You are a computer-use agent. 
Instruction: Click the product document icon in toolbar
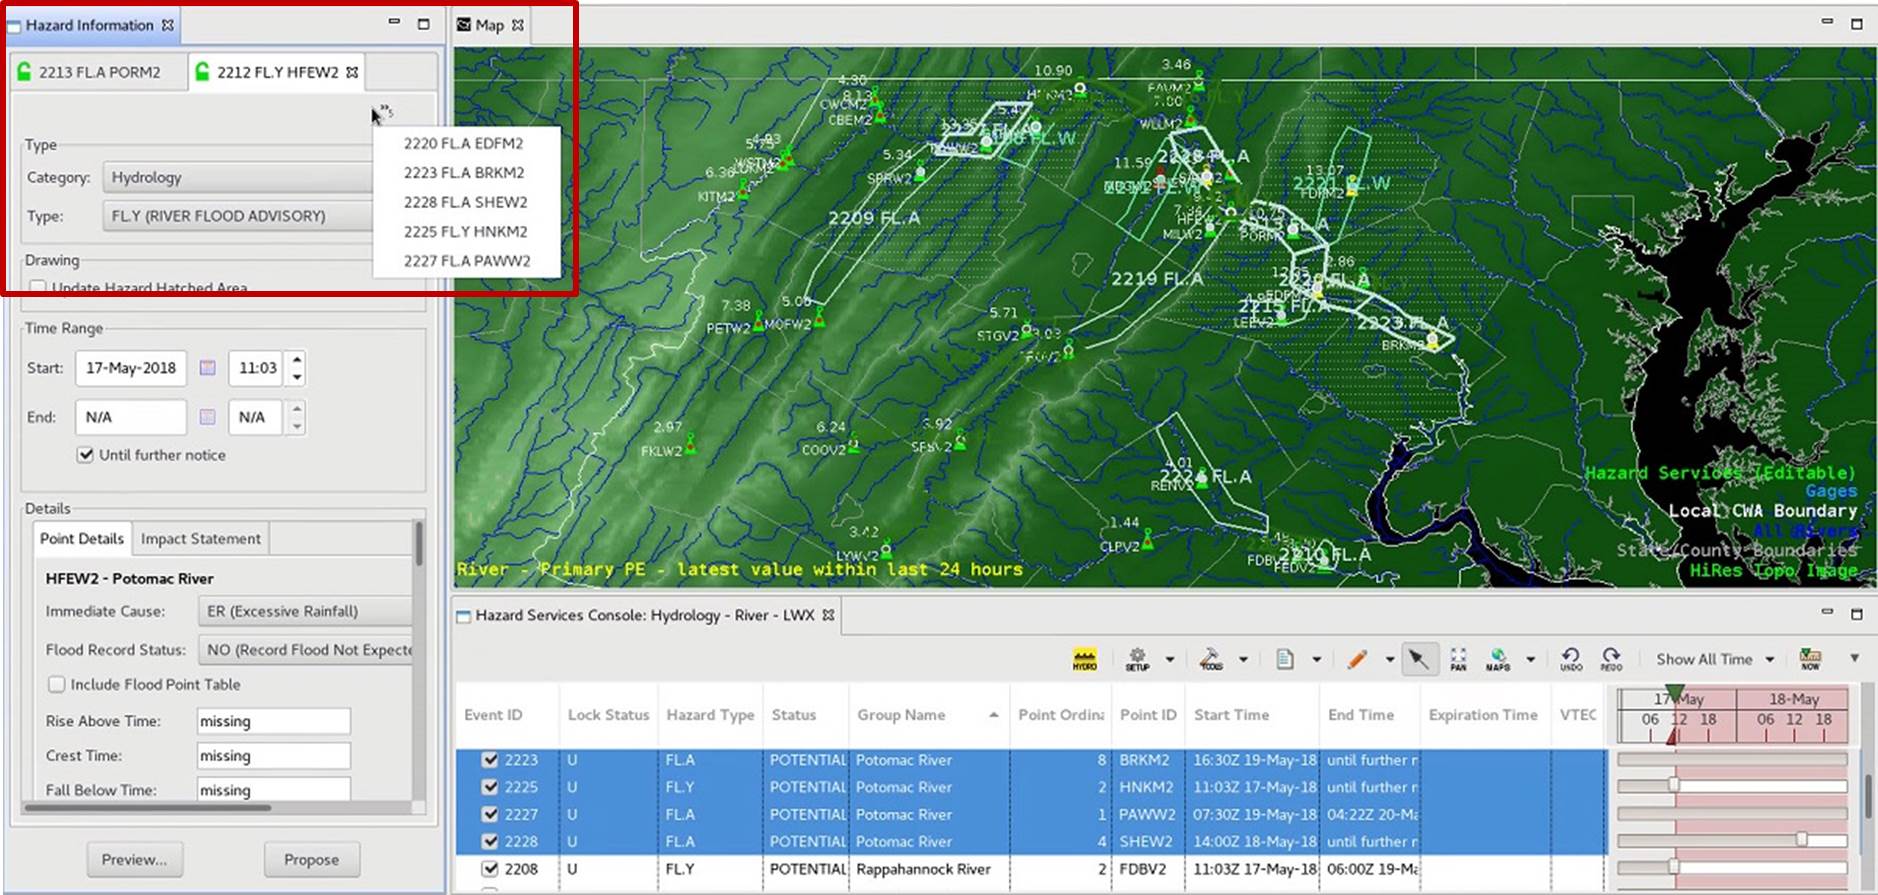click(x=1285, y=659)
